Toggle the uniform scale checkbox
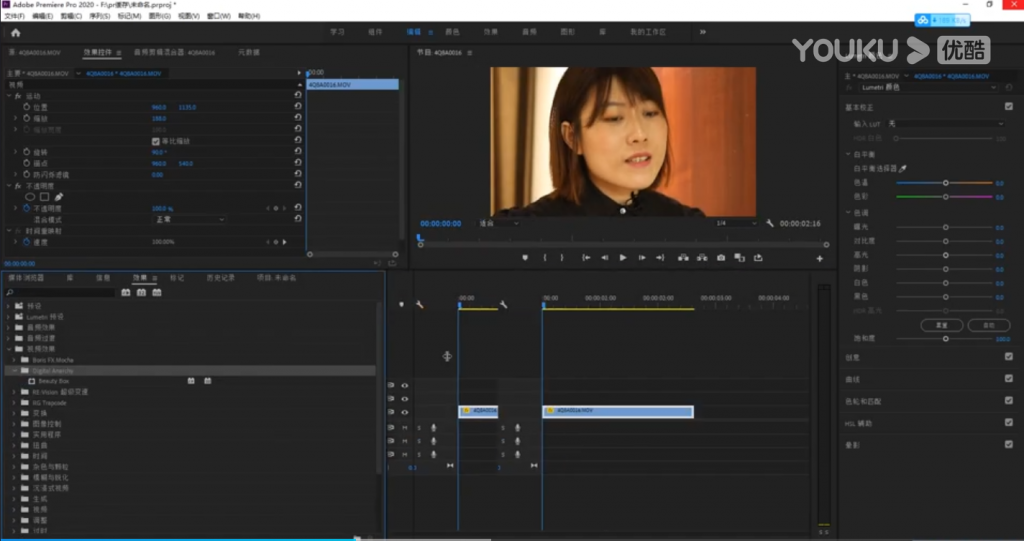 [x=155, y=141]
